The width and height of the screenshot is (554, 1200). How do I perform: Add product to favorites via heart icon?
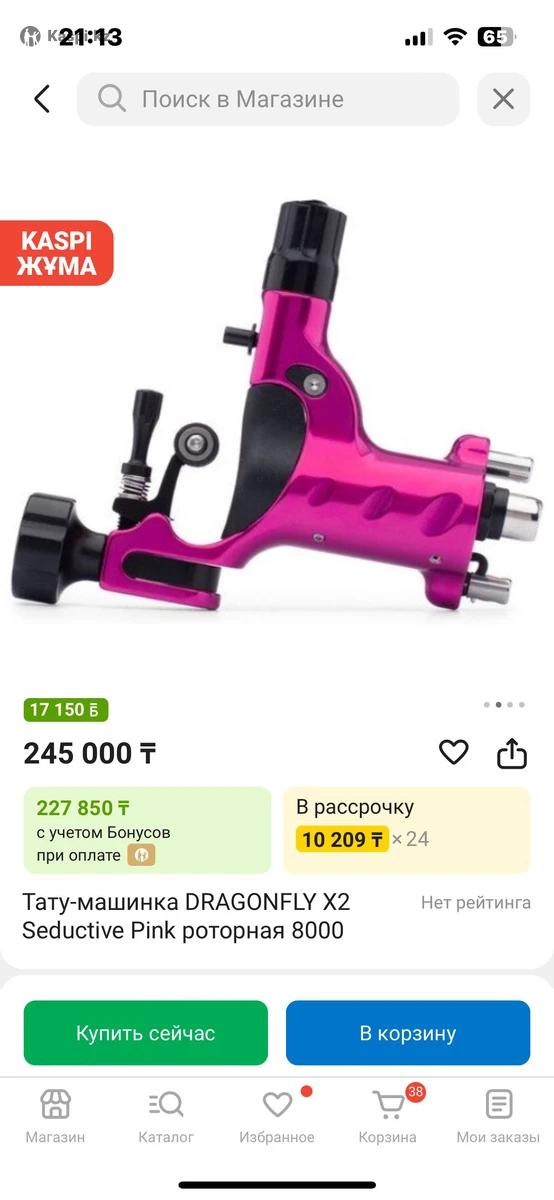pos(454,752)
